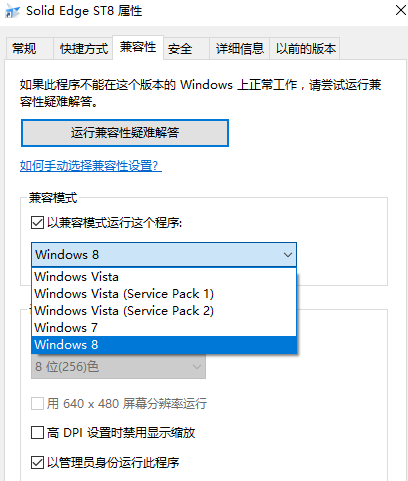Click the 运行兼容性疑难解答 button
The width and height of the screenshot is (408, 481).
(x=125, y=133)
